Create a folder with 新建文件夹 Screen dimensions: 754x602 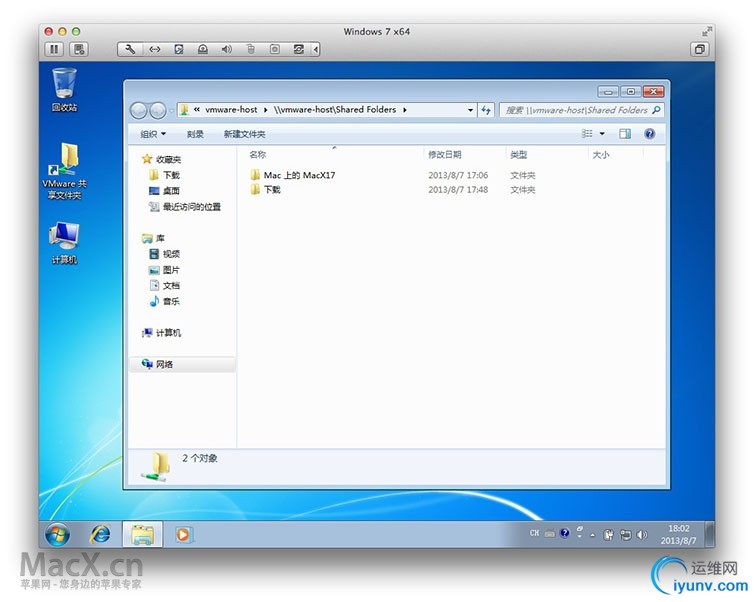click(244, 134)
